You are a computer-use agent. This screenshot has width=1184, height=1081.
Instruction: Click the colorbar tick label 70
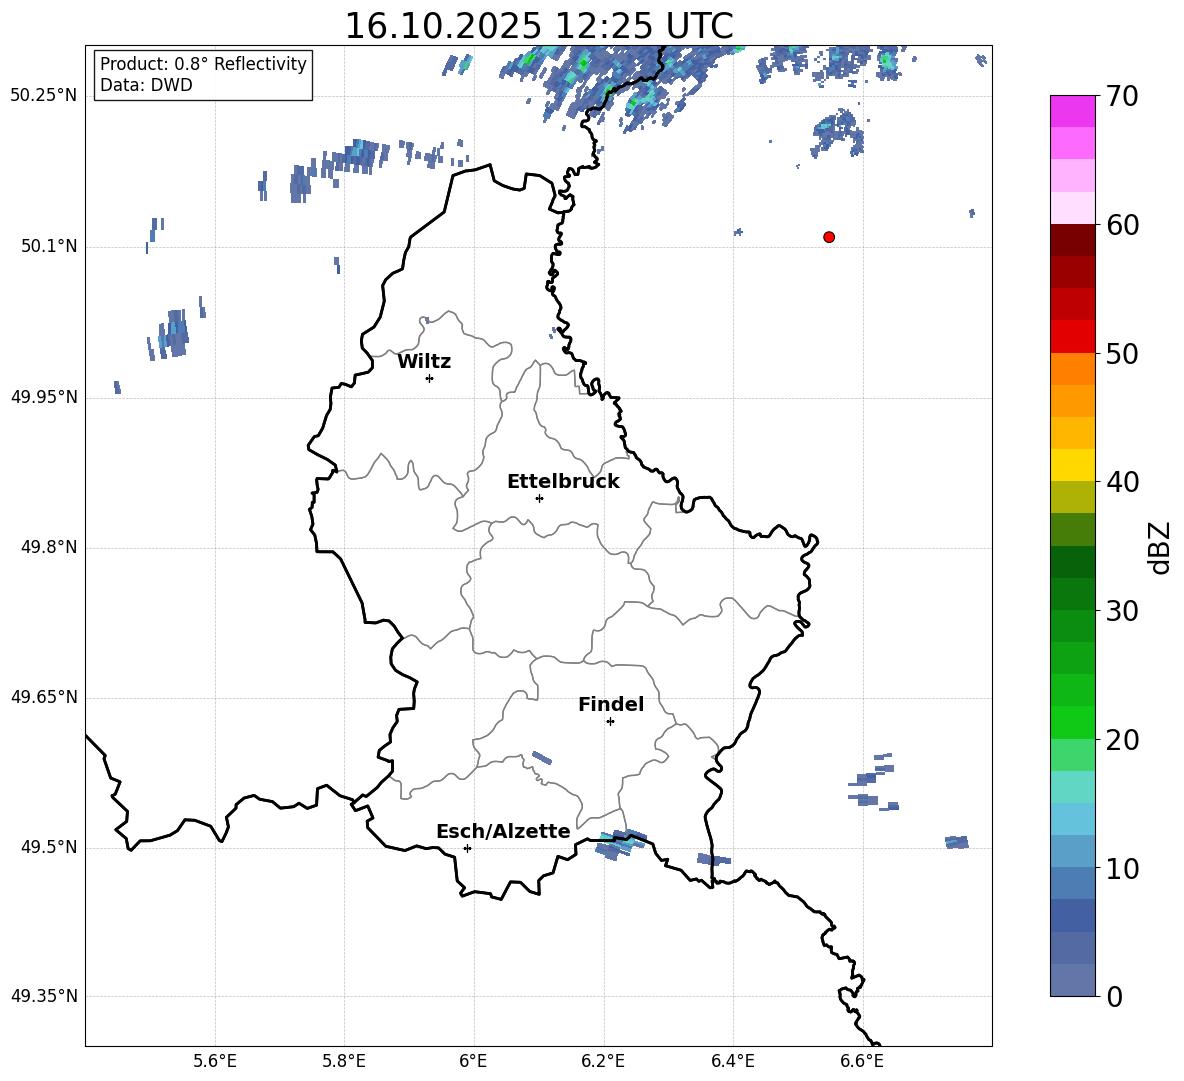point(1122,96)
